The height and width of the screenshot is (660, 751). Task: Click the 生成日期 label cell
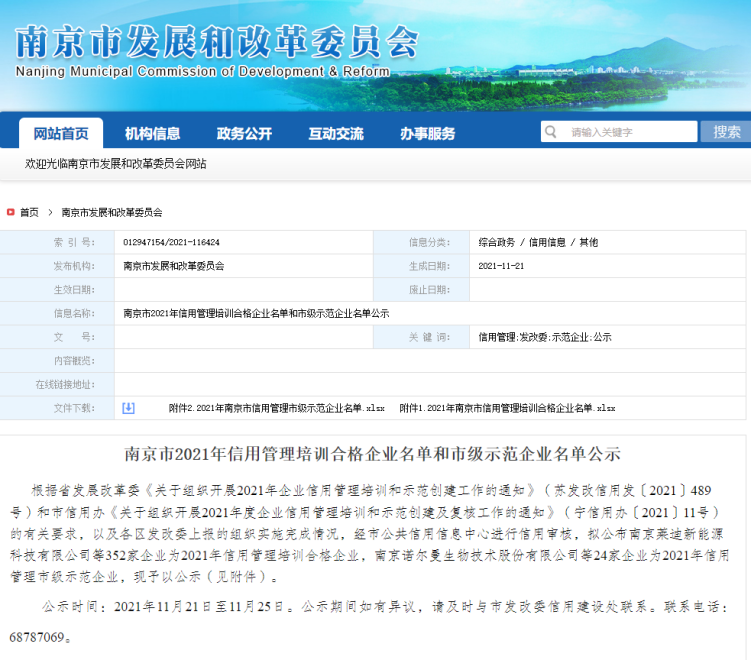pos(421,266)
